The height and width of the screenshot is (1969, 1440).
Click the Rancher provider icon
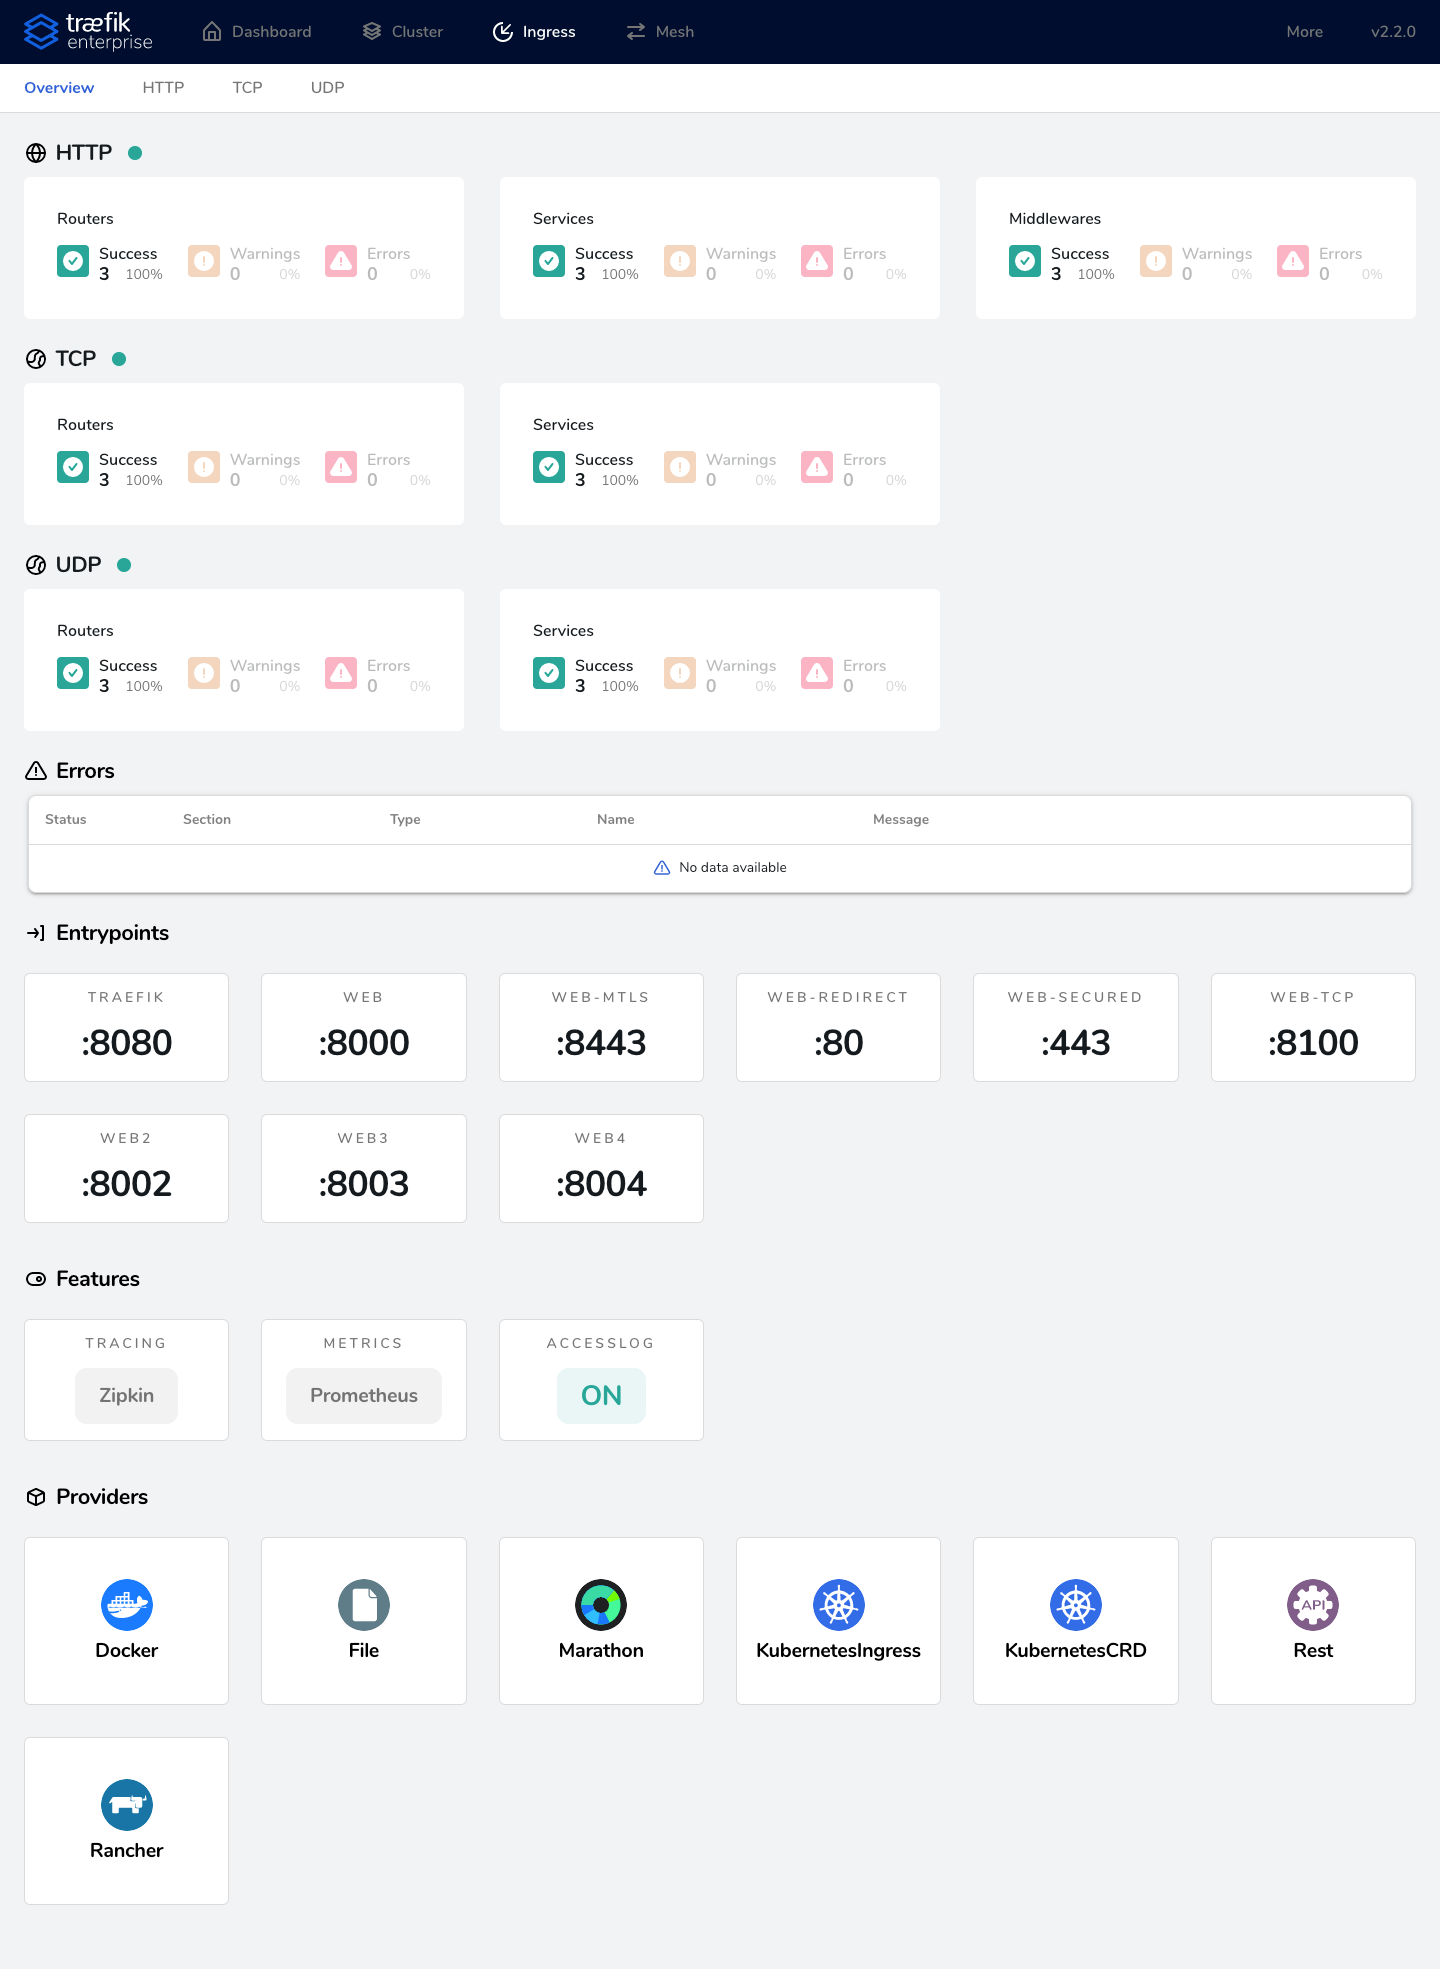coord(126,1805)
